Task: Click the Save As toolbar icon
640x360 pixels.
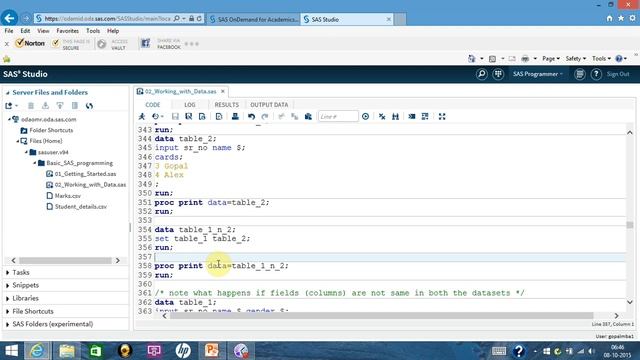Action: pyautogui.click(x=189, y=117)
